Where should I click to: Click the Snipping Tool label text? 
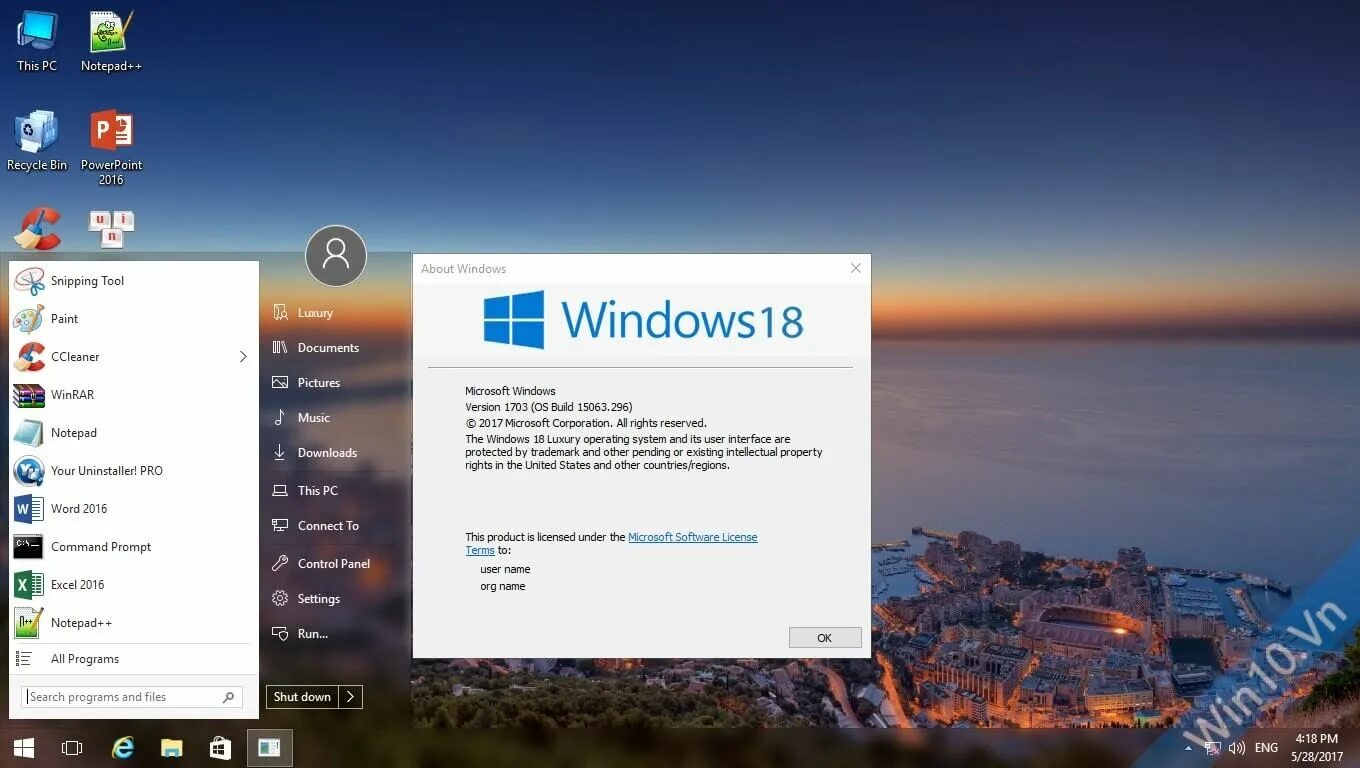click(x=88, y=281)
